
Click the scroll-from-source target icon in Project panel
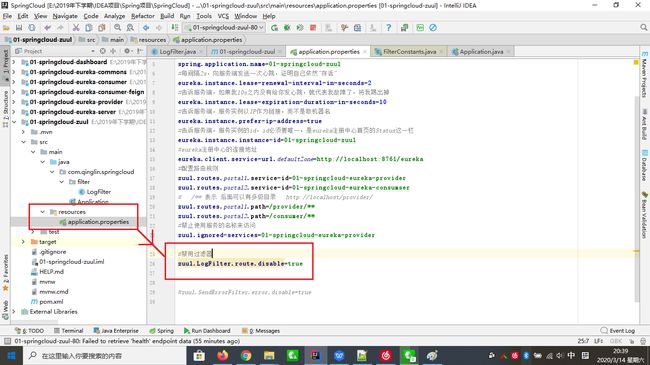(x=102, y=51)
